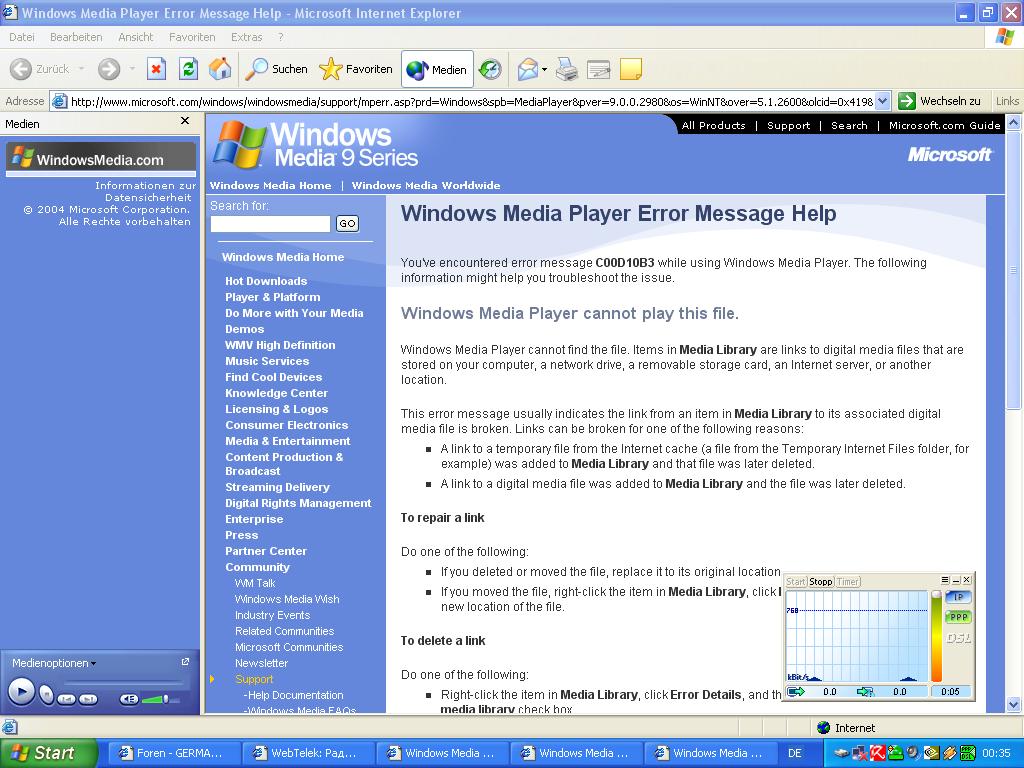Click the mail envelope toolbar icon
1024x768 pixels.
[527, 69]
